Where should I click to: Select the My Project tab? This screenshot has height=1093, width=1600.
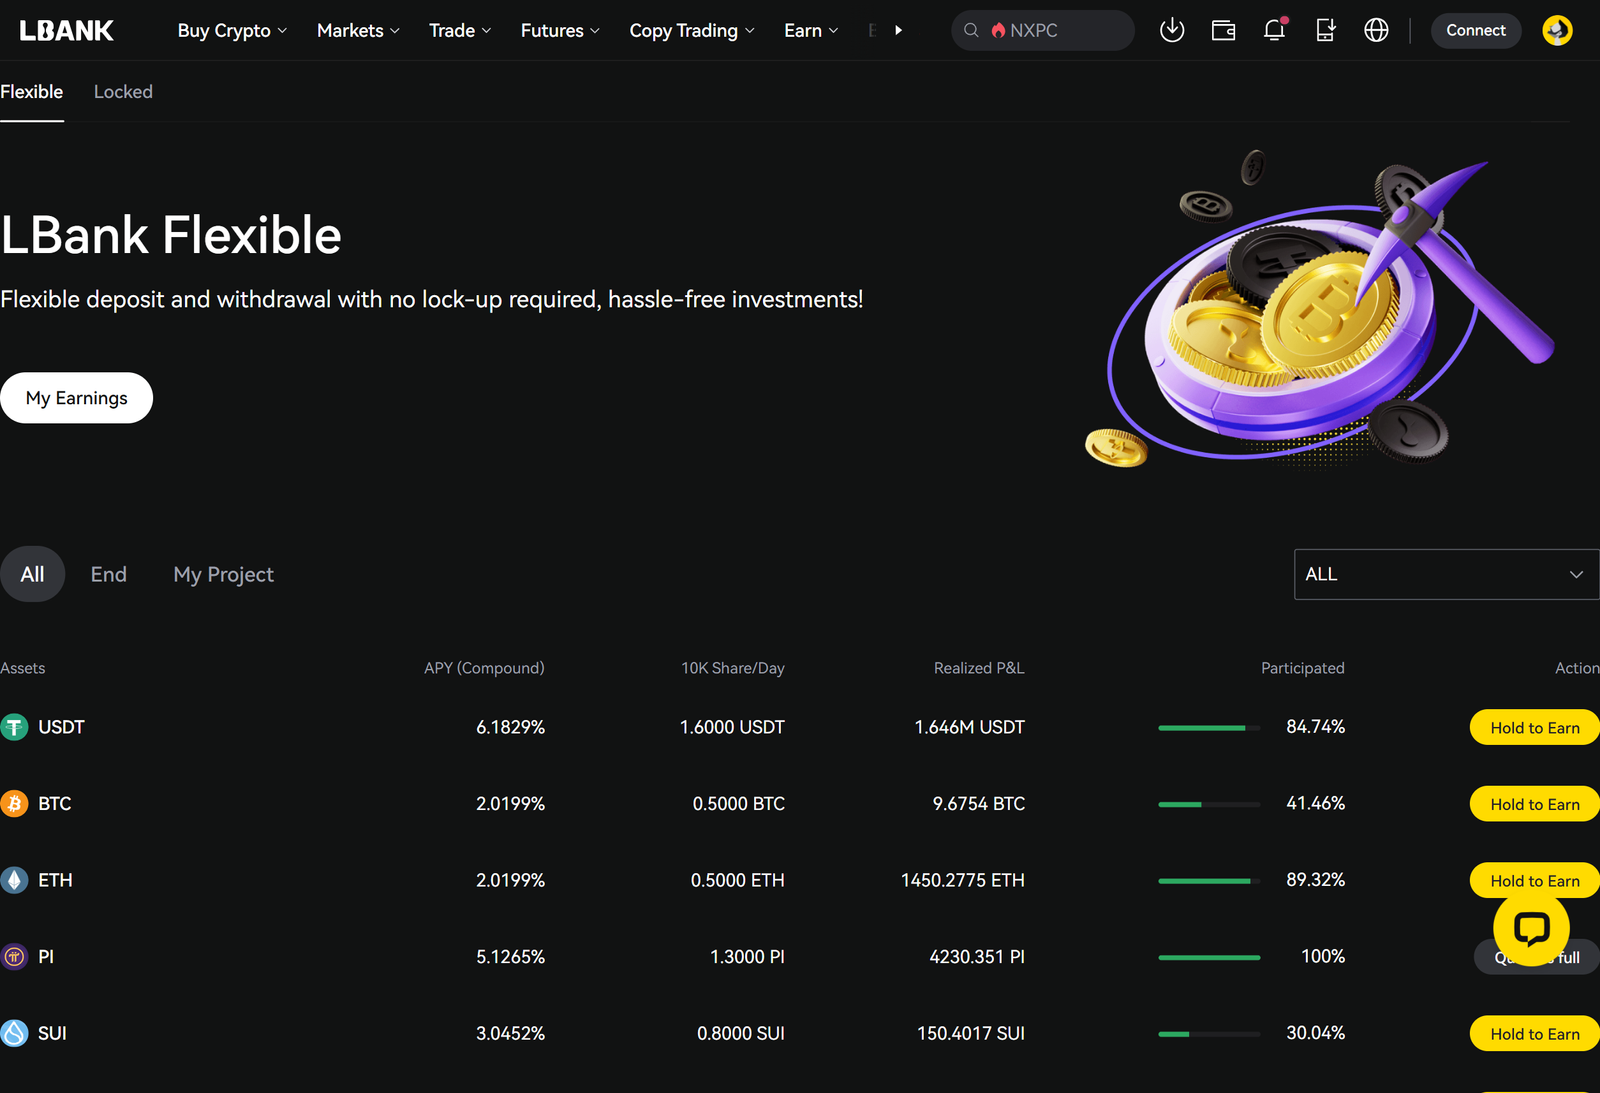coord(223,574)
